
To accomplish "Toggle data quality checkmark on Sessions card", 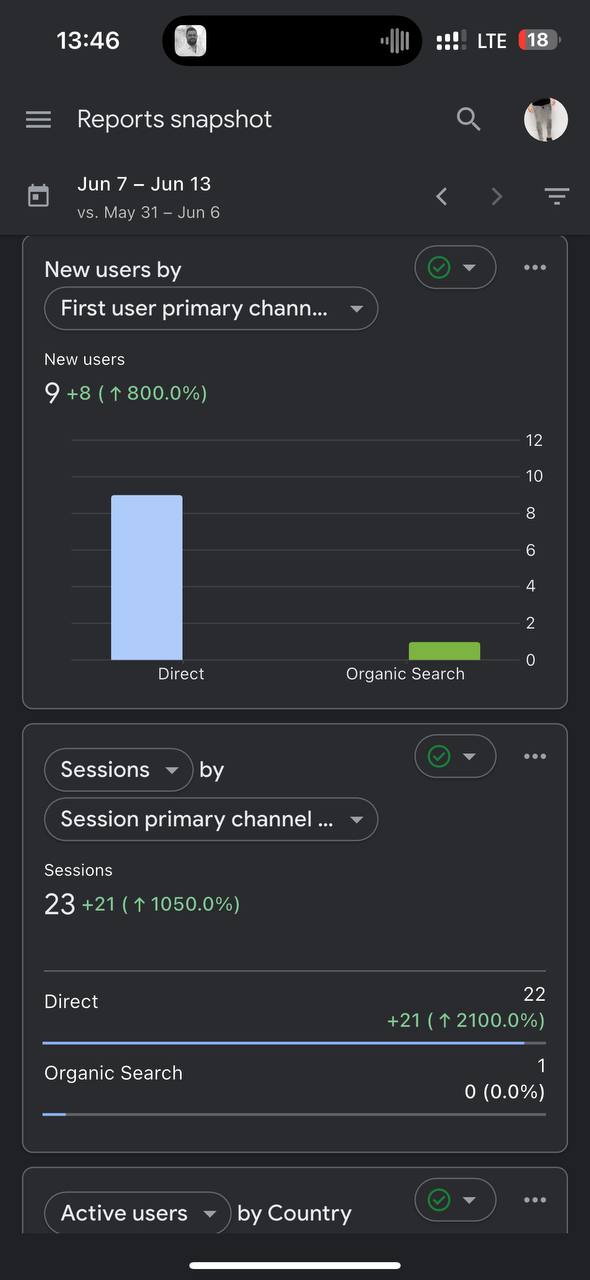I will (x=455, y=756).
